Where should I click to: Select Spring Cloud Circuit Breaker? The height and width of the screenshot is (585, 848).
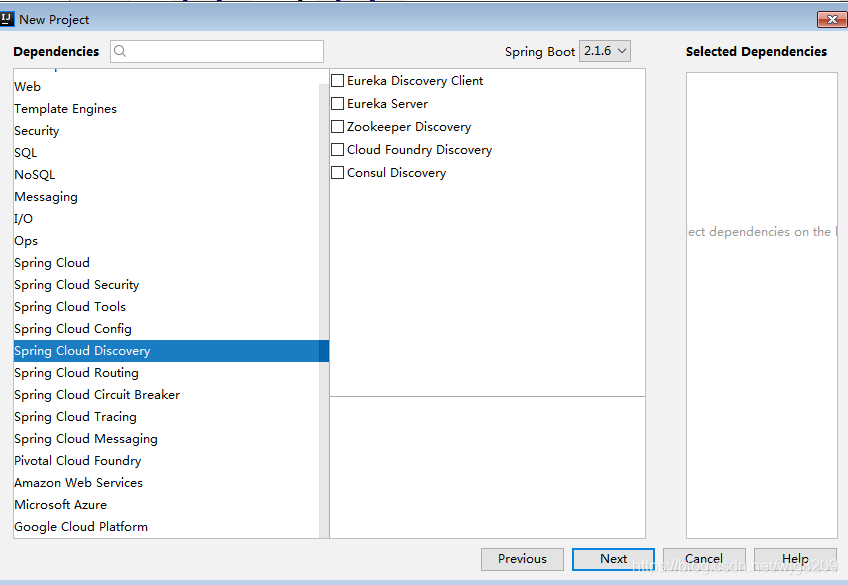tap(167, 395)
